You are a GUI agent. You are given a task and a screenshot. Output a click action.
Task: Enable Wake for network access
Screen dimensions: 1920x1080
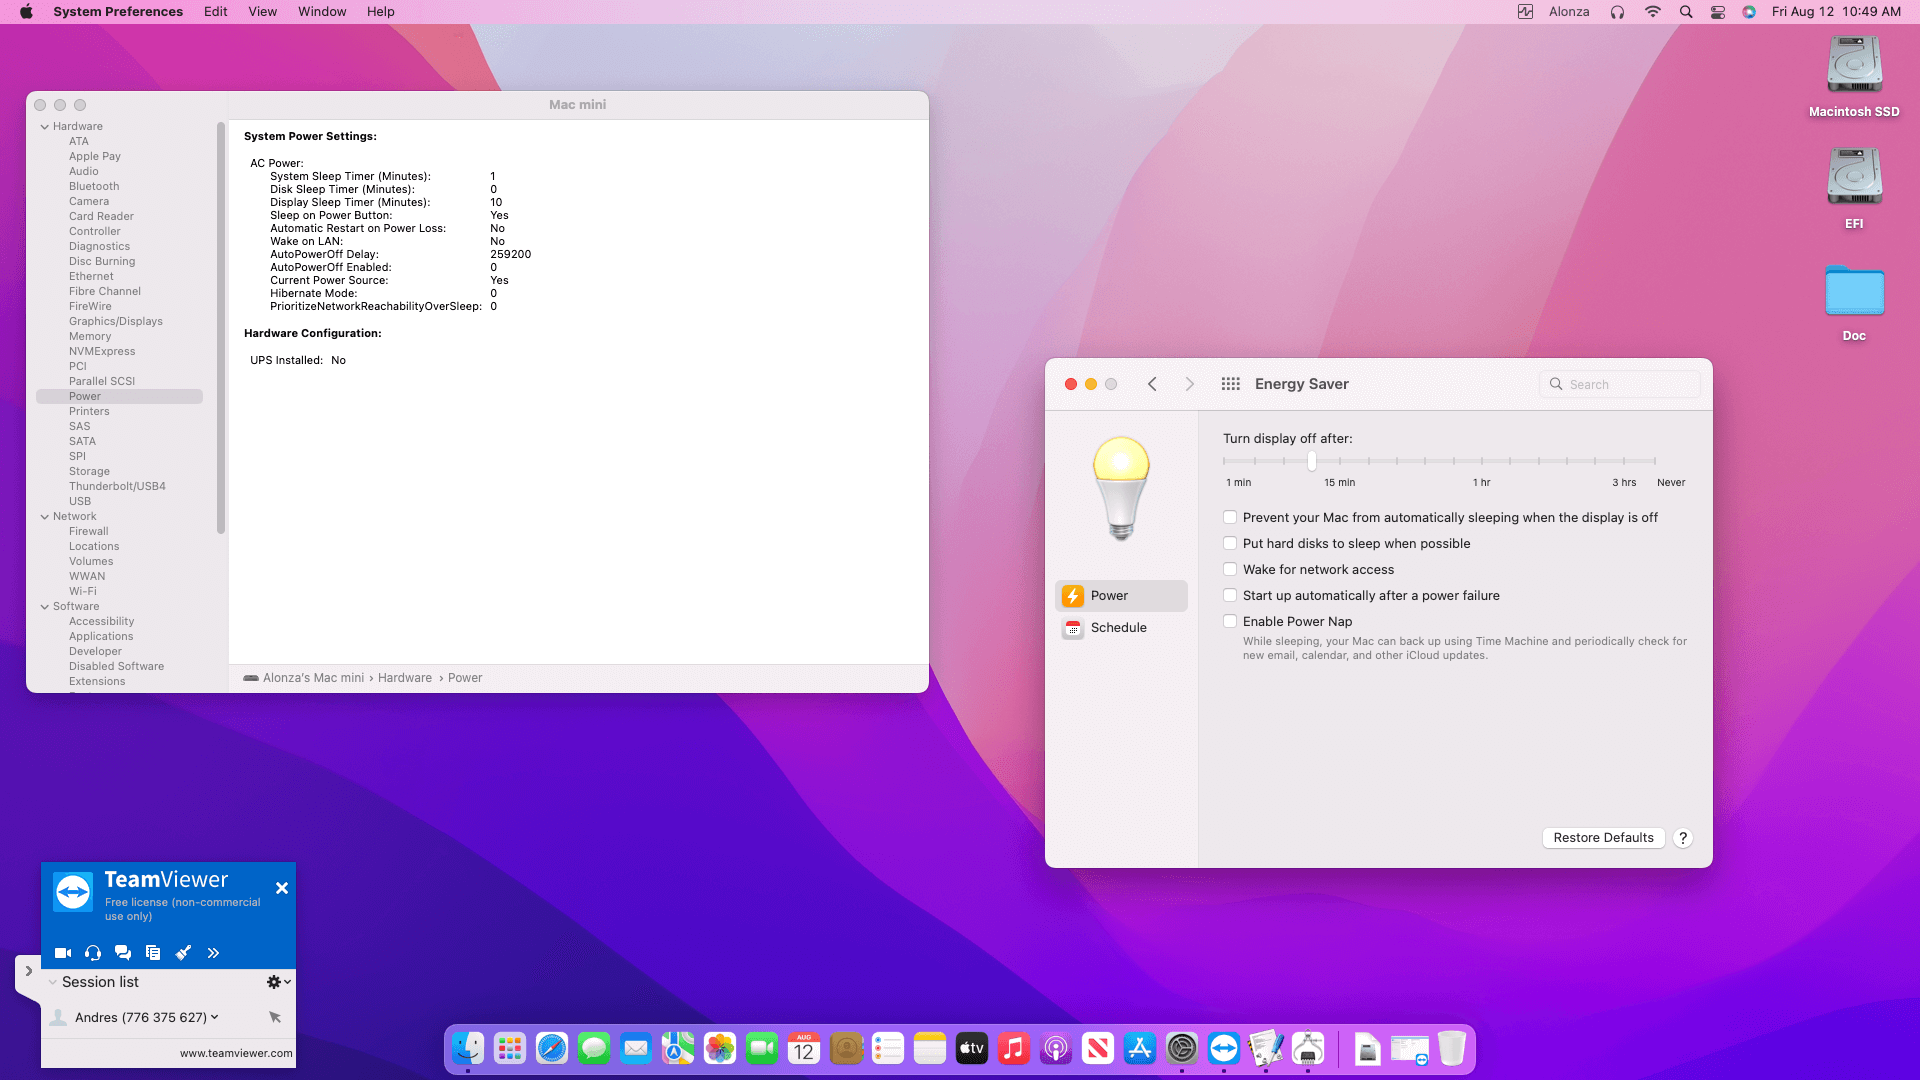coord(1230,570)
